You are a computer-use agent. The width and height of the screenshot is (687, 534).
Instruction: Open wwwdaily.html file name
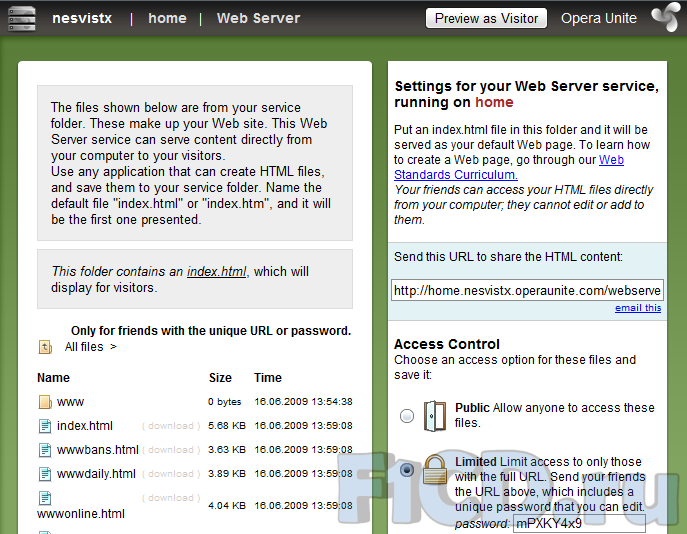[96, 474]
